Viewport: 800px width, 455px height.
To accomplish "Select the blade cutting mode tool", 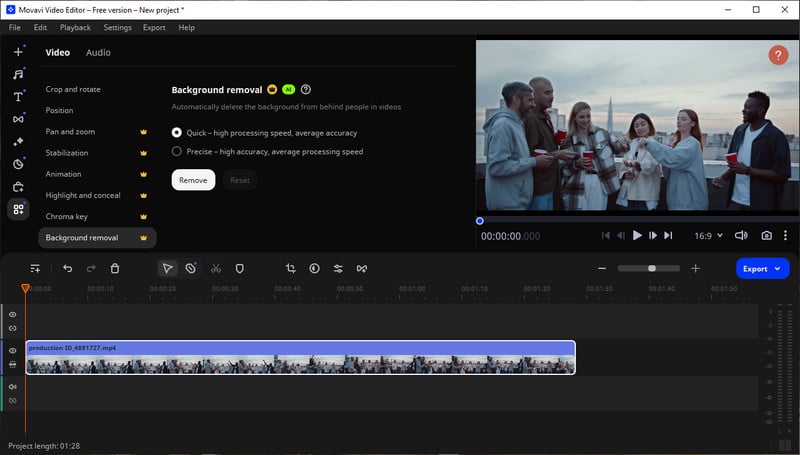I will (x=191, y=268).
